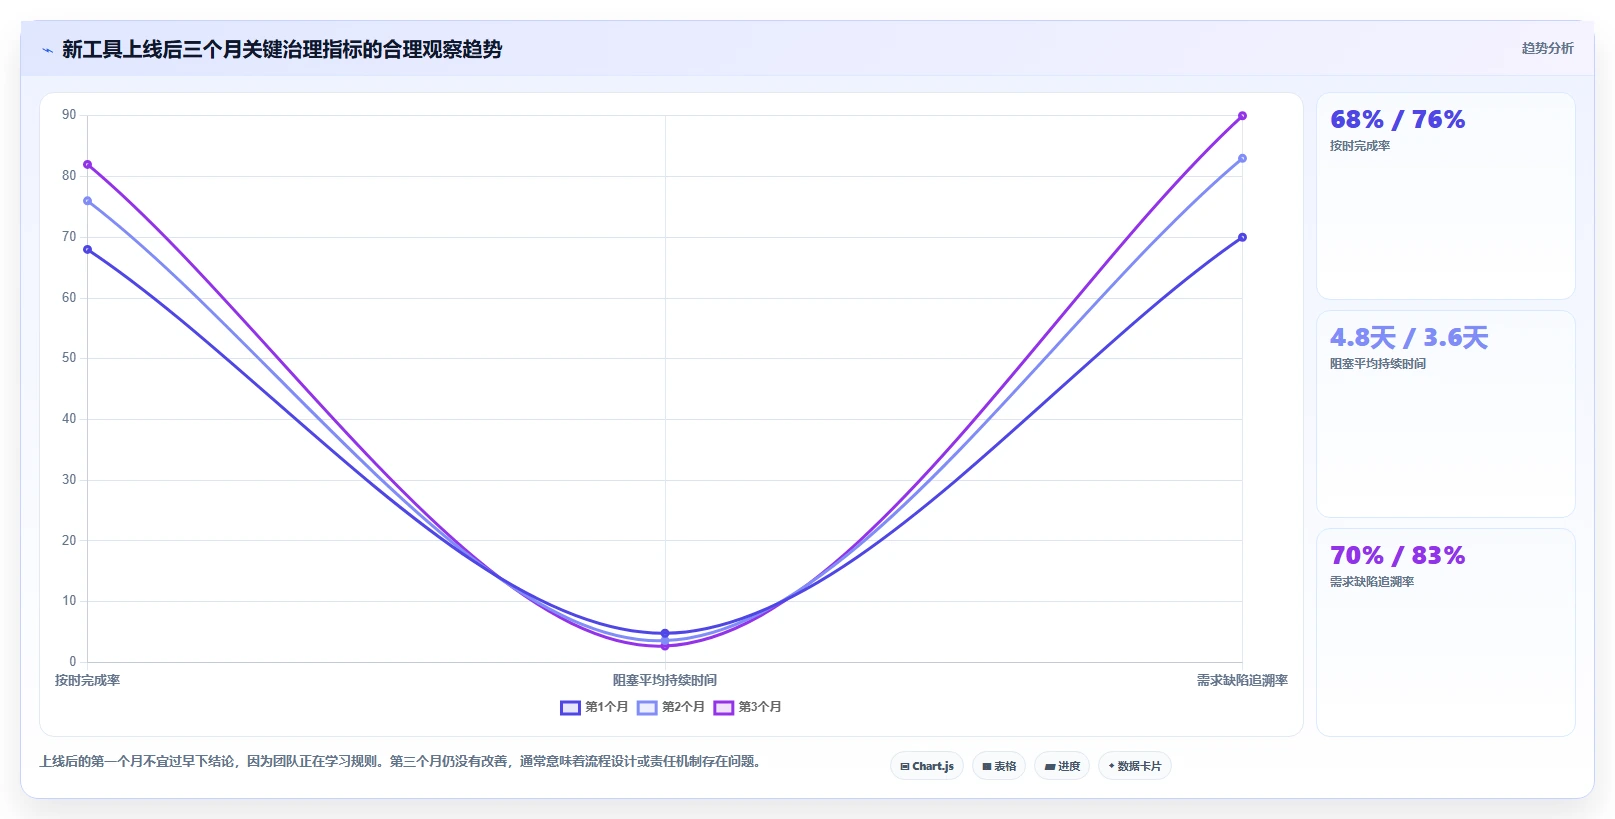1615x819 pixels.
Task: Click the 需求缺陷追溯率 caption under 70% / 83%
Action: click(x=1372, y=582)
